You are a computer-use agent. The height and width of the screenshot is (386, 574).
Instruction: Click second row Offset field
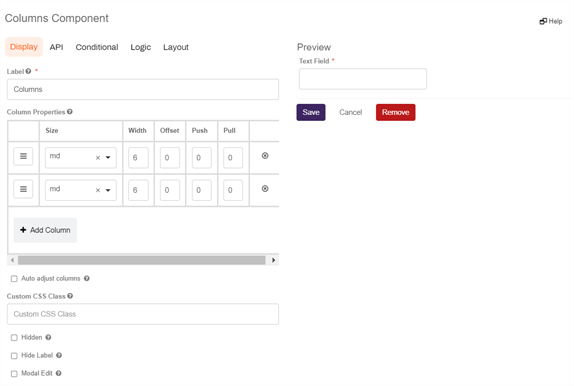pyautogui.click(x=170, y=190)
